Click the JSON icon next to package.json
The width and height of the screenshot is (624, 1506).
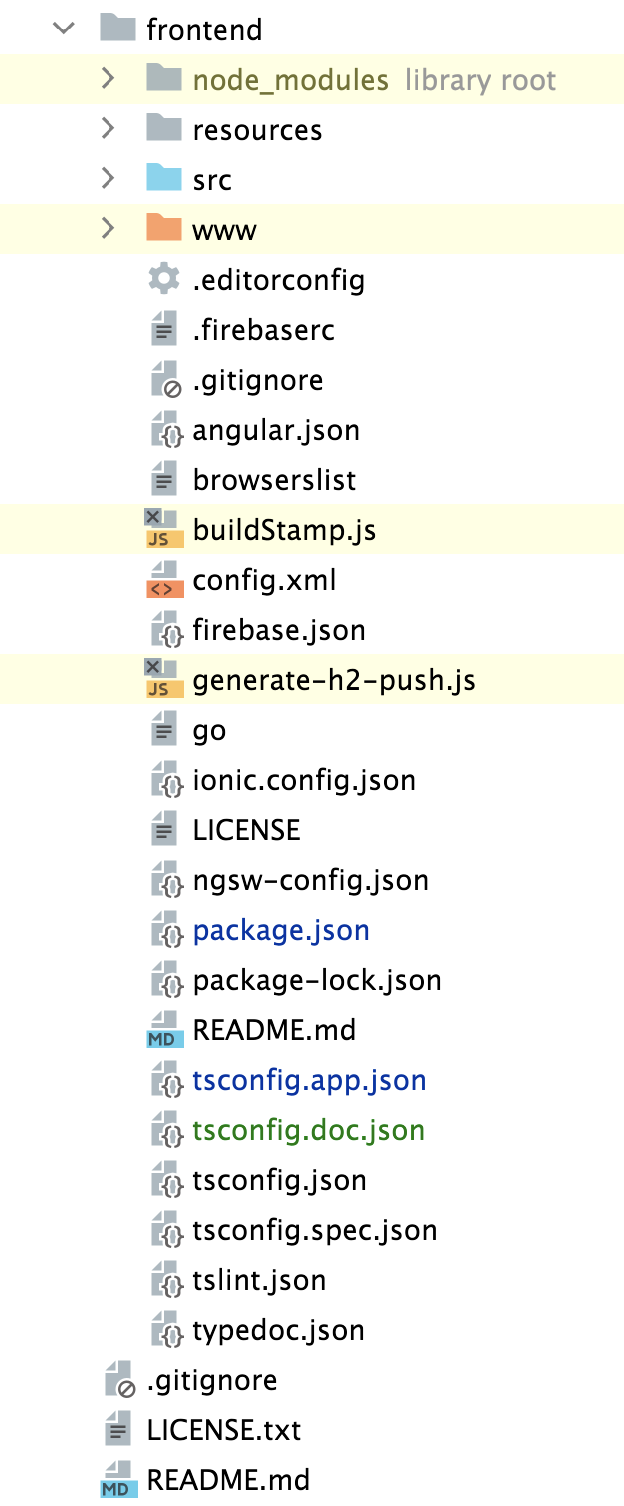point(163,930)
